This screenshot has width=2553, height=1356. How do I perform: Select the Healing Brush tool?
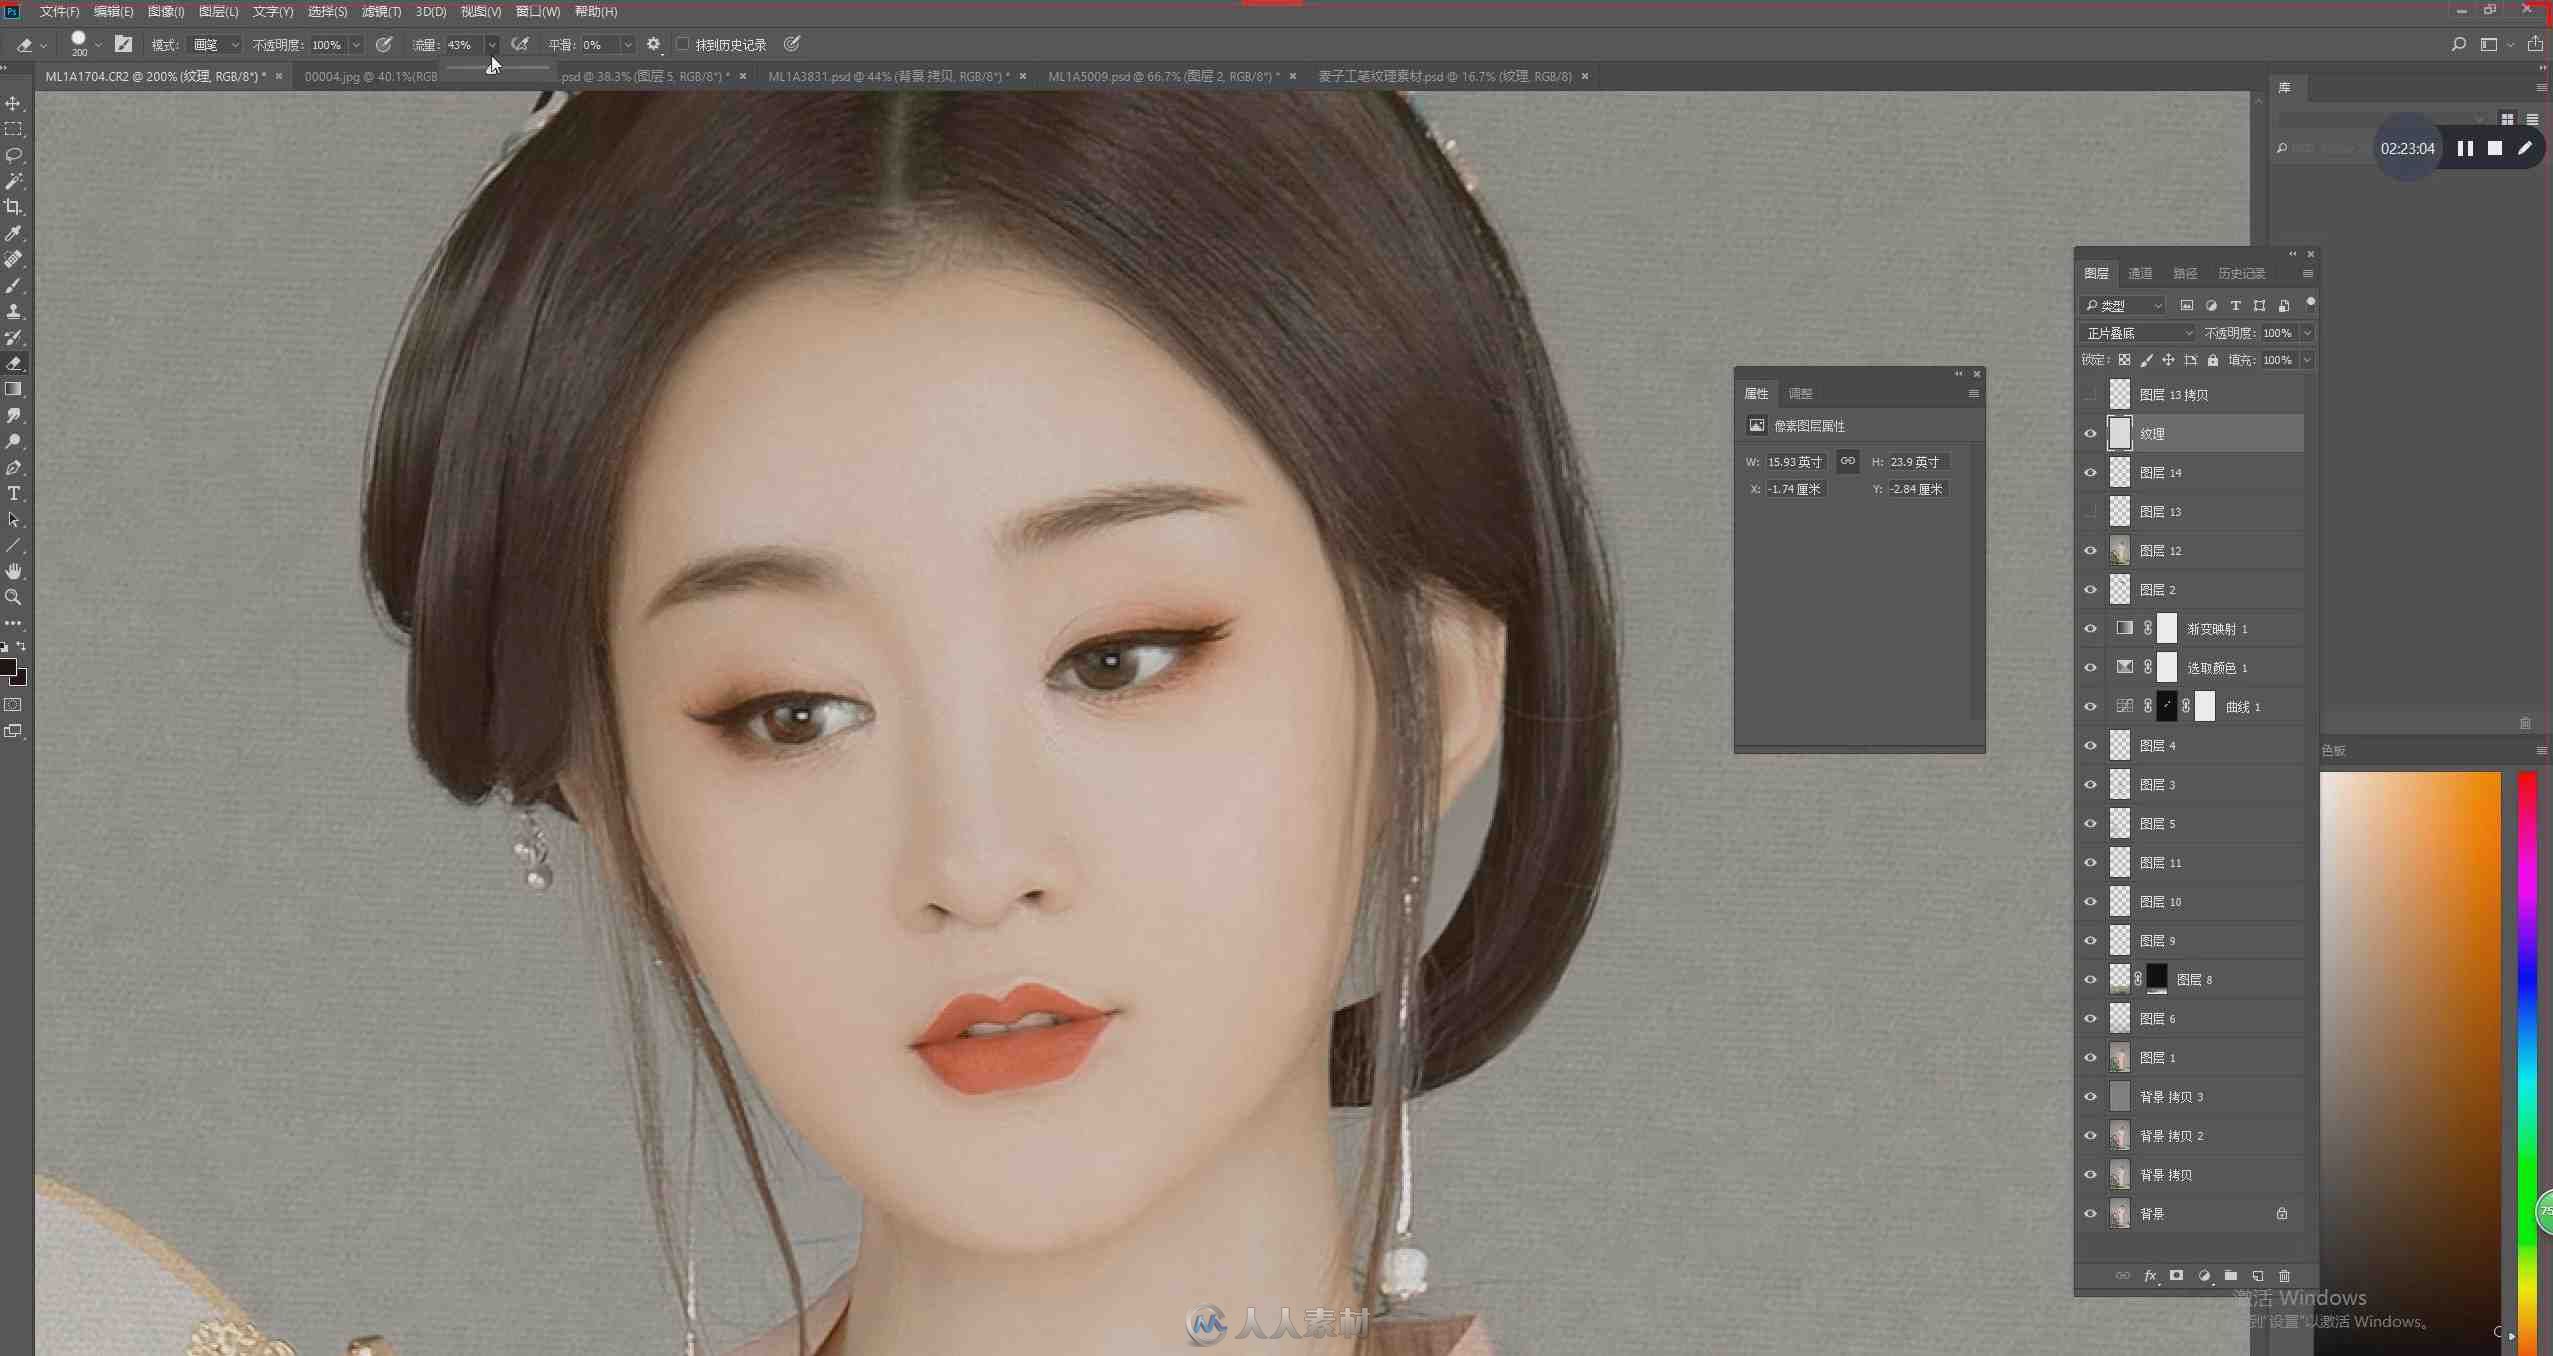[13, 259]
